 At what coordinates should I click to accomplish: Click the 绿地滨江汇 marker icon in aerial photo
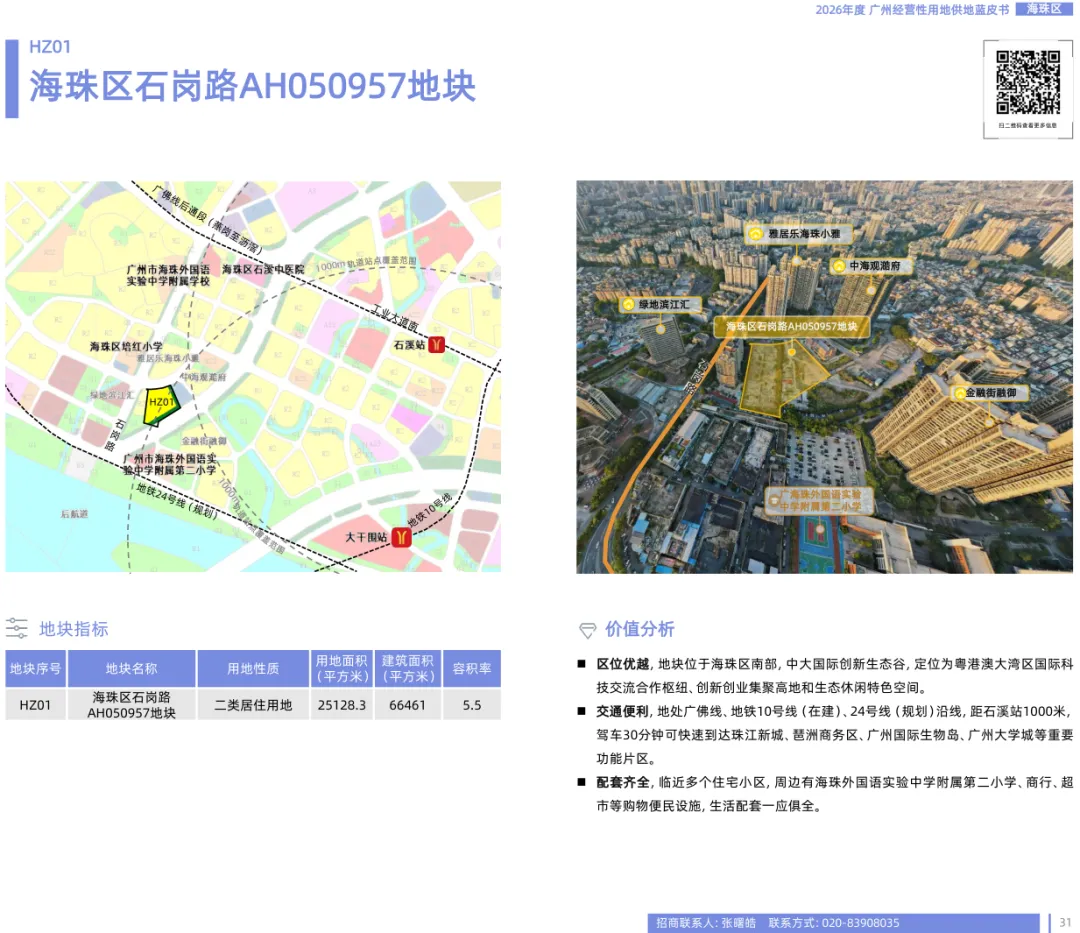pos(628,304)
